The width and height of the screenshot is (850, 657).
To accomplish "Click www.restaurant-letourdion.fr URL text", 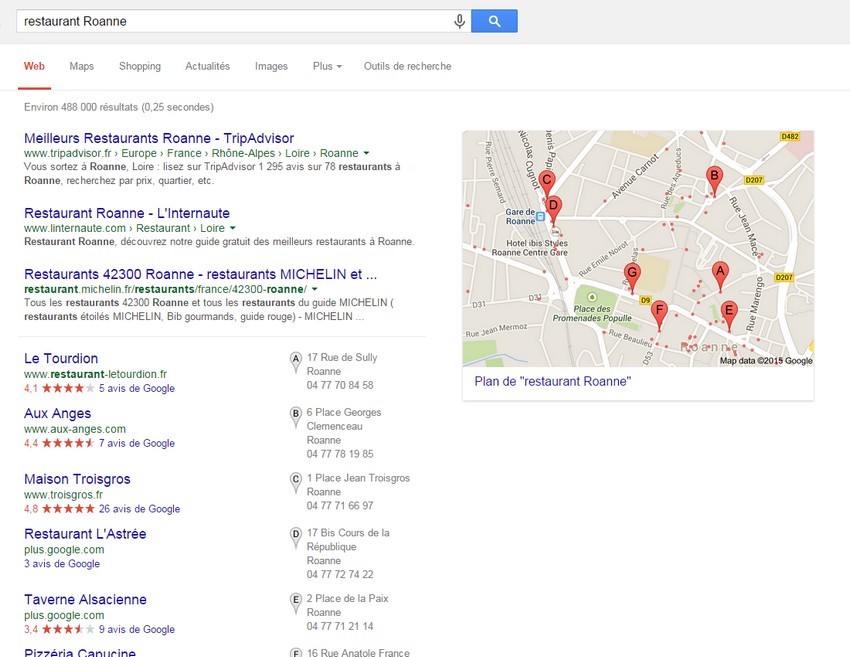I will [95, 374].
